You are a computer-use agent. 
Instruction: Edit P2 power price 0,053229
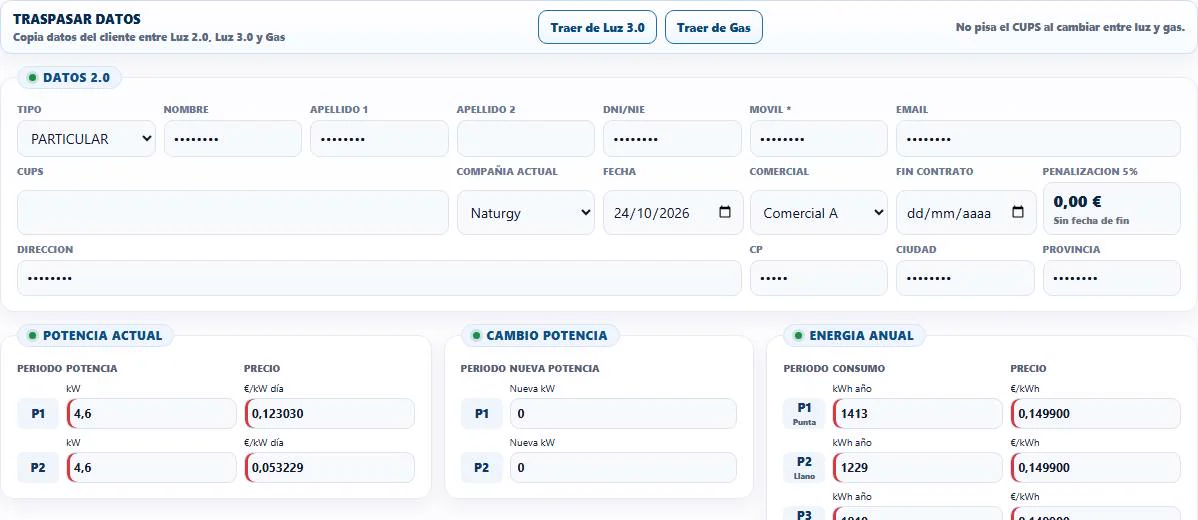pos(329,467)
